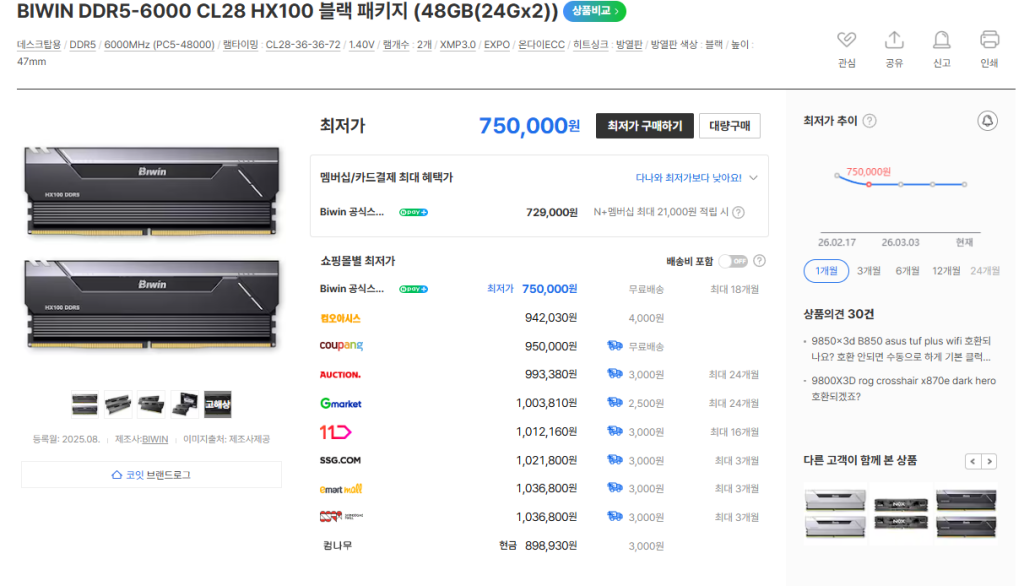This screenshot has width=1024, height=586.
Task: Select the 1개월 price trend period
Action: click(x=826, y=271)
